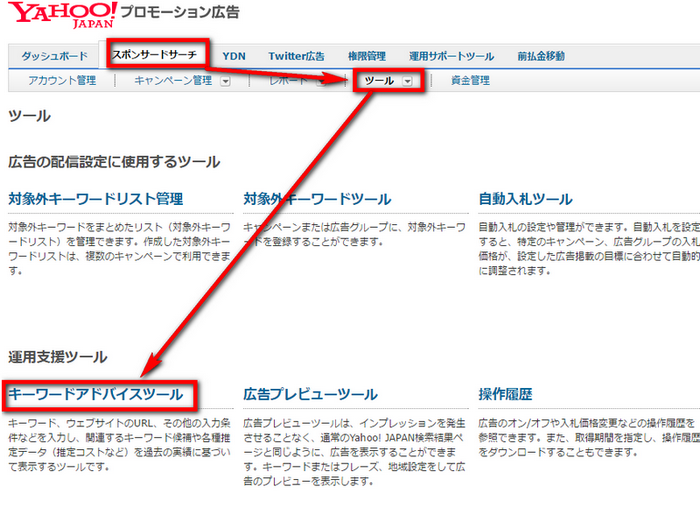Launch the 広告プレビューツール link
This screenshot has height=522, width=700.
coord(310,394)
